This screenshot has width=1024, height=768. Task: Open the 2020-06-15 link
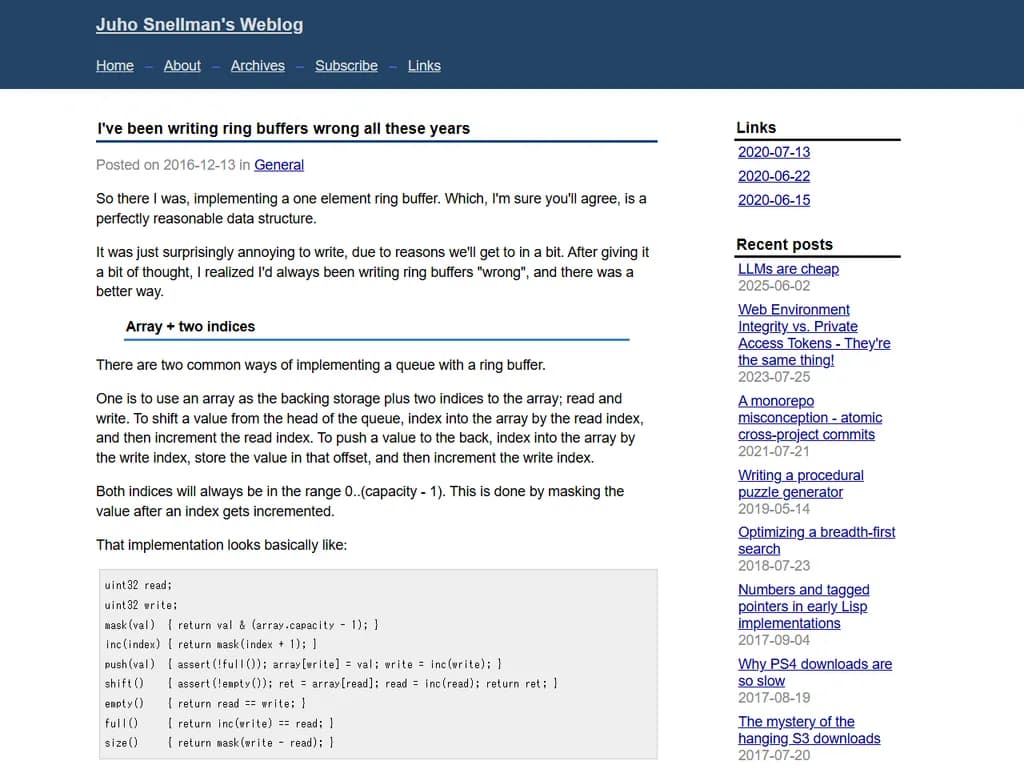tap(773, 200)
